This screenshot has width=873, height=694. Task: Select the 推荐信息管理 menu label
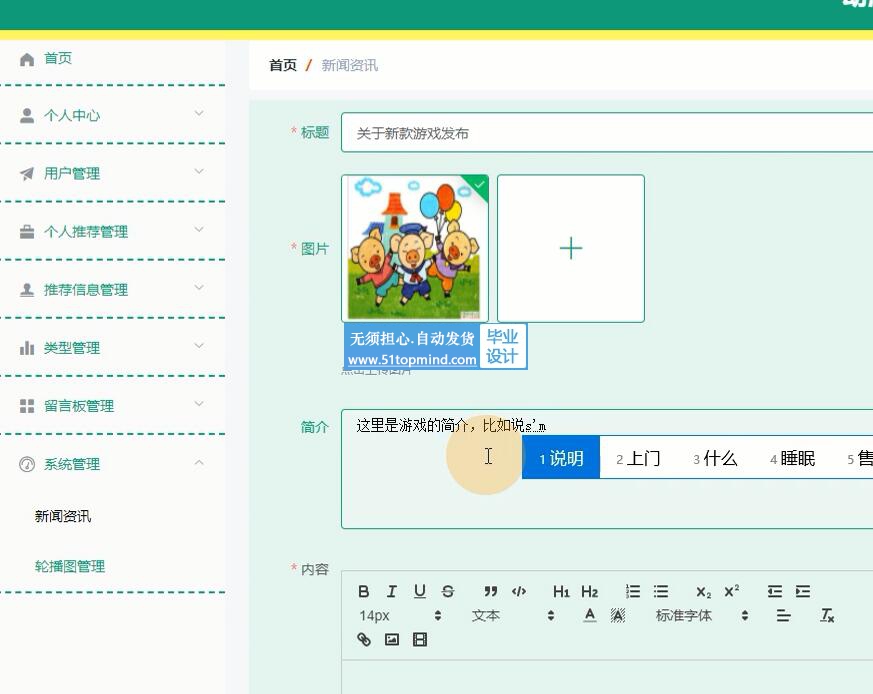click(86, 290)
